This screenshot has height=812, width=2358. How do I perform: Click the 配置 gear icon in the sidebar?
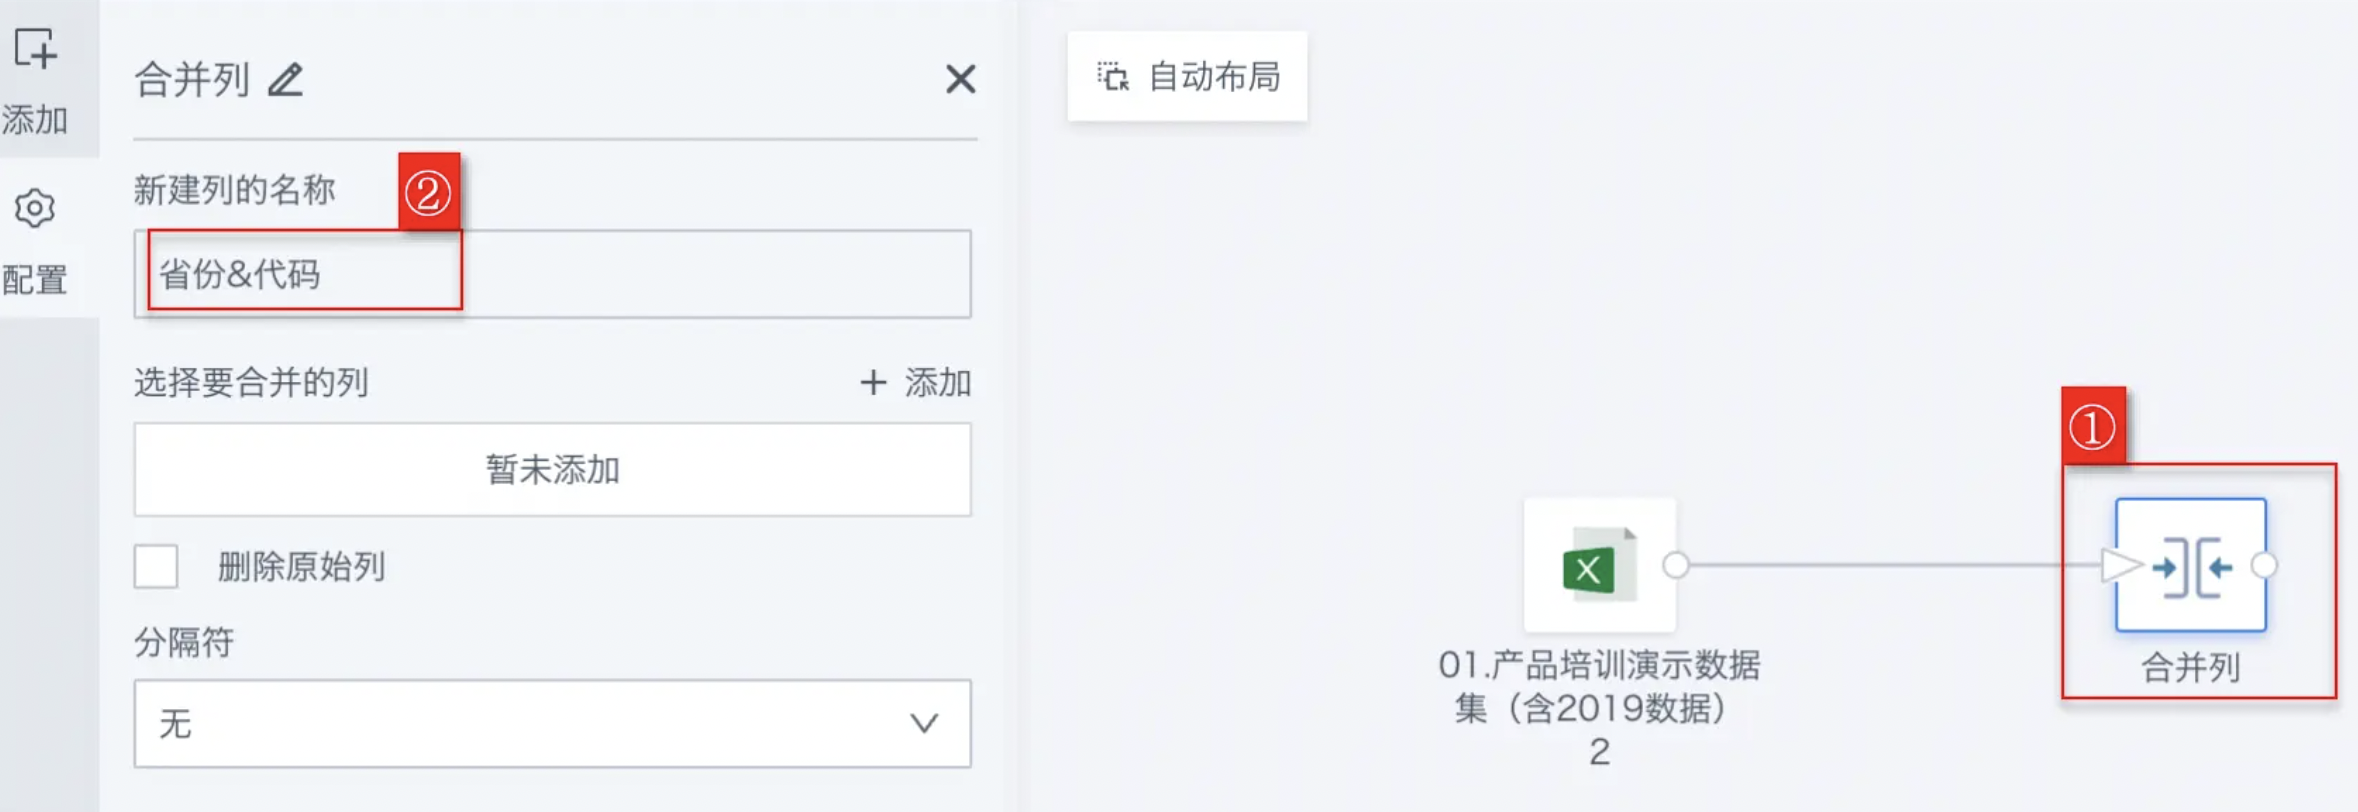35,208
